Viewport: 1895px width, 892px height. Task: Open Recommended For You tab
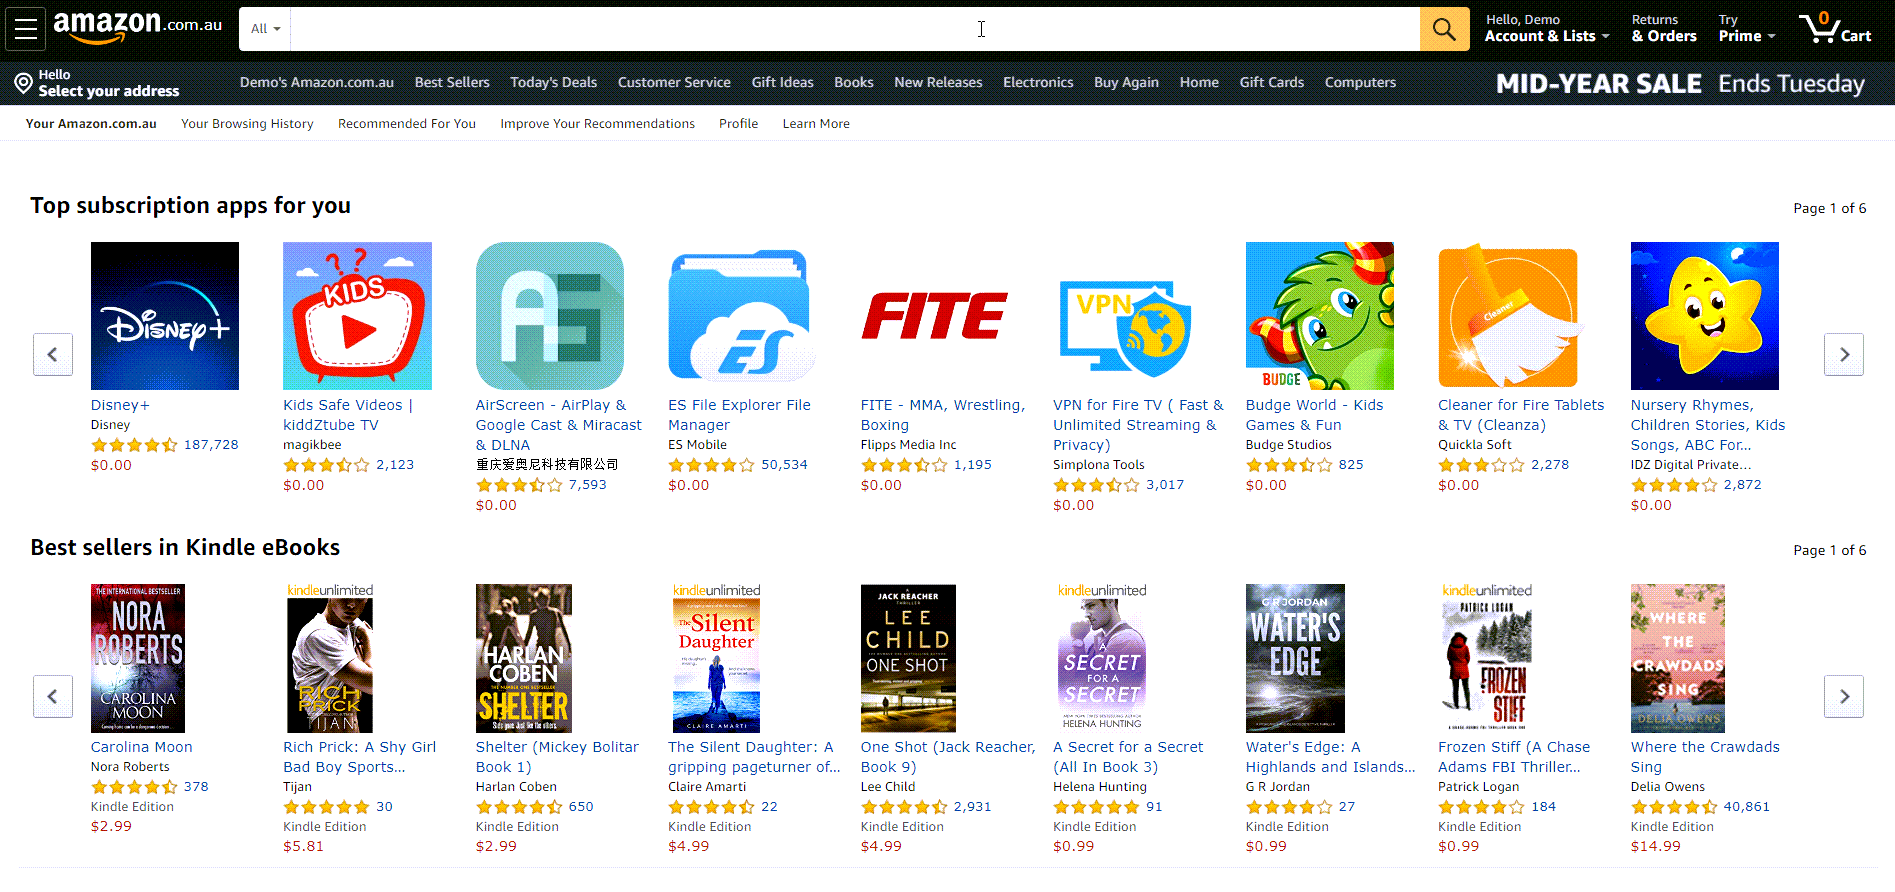tap(407, 124)
